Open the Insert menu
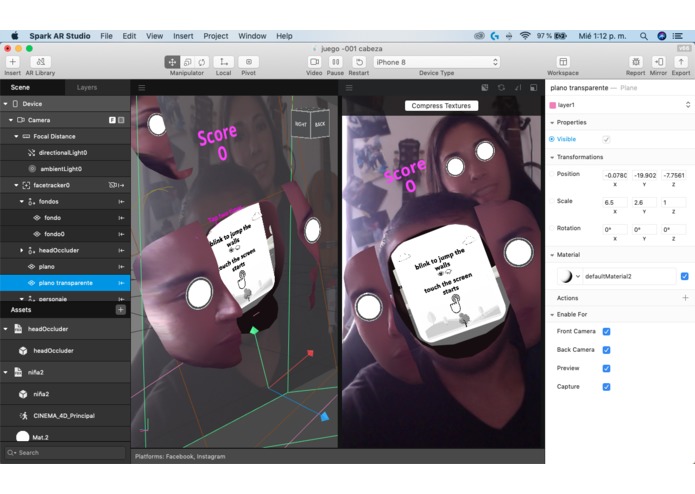Viewport: 695px width, 494px height. (183, 36)
